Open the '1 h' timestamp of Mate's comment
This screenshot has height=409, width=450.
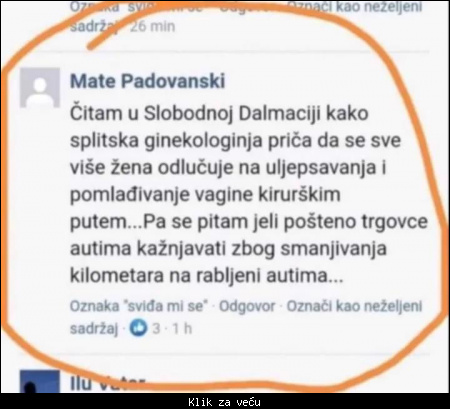[x=182, y=328]
